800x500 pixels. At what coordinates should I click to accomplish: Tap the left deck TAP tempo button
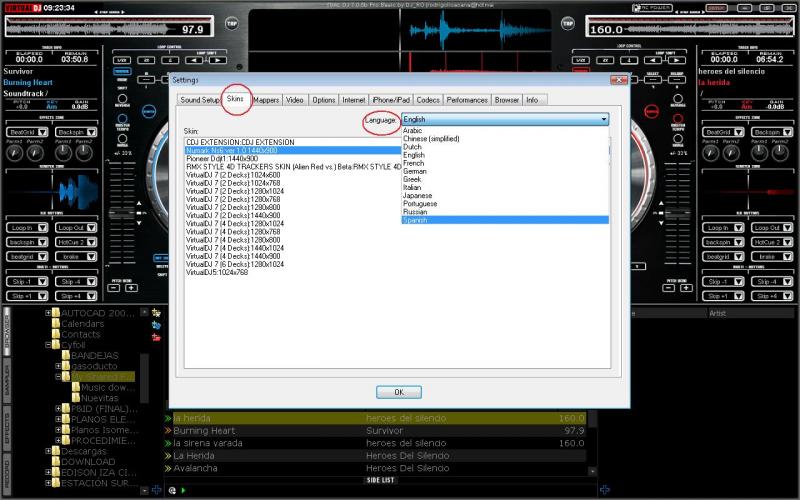pos(231,23)
